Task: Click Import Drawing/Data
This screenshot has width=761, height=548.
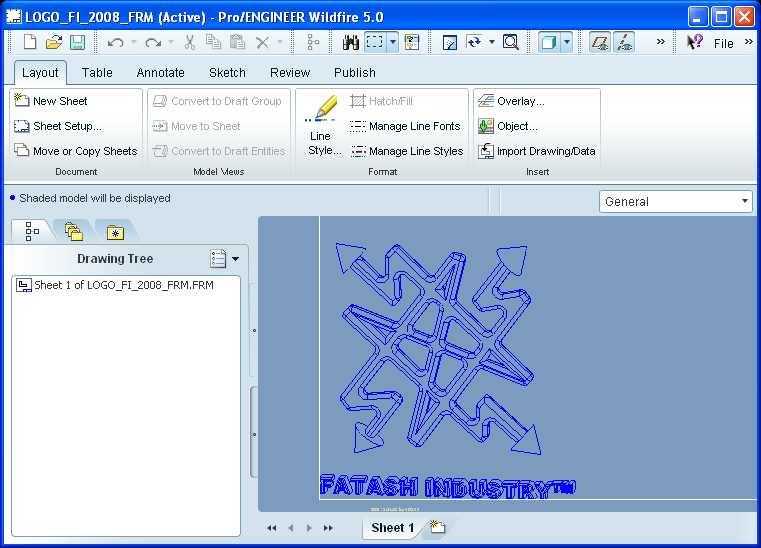Action: coord(537,151)
